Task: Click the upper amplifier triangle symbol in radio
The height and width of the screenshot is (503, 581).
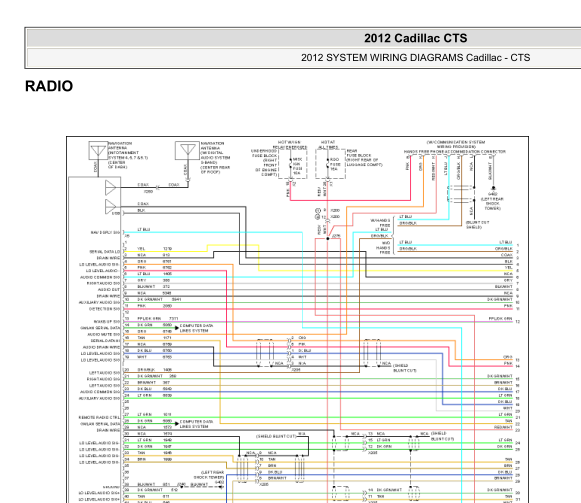Action: click(x=110, y=188)
